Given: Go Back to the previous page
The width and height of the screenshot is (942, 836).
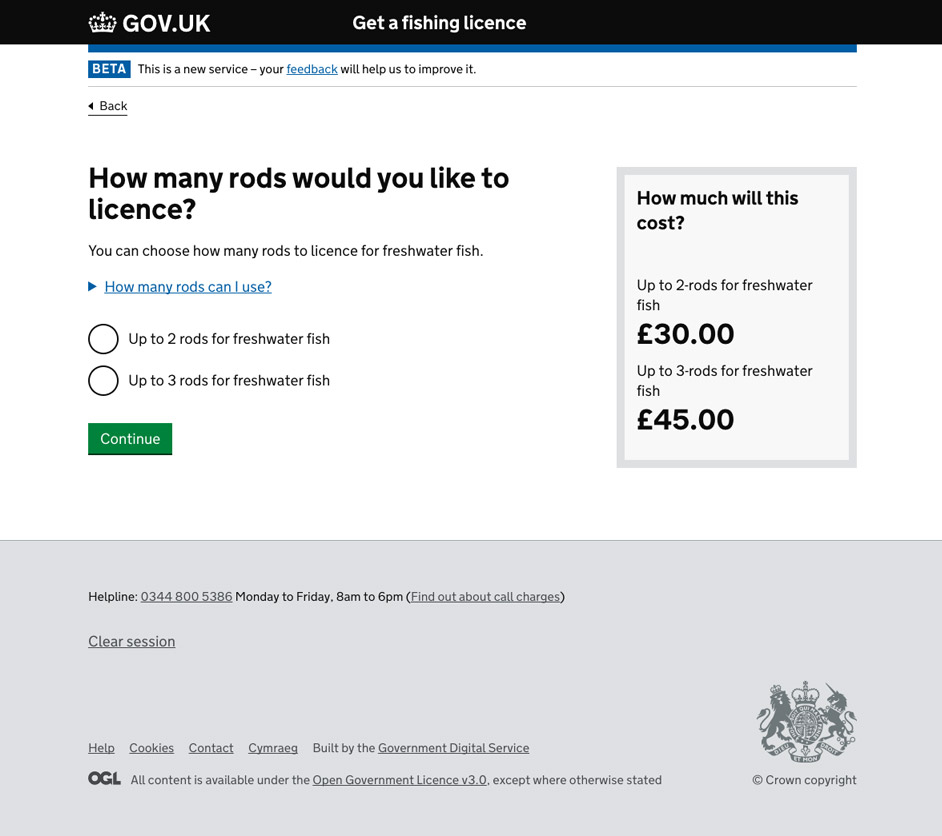Looking at the screenshot, I should 113,105.
